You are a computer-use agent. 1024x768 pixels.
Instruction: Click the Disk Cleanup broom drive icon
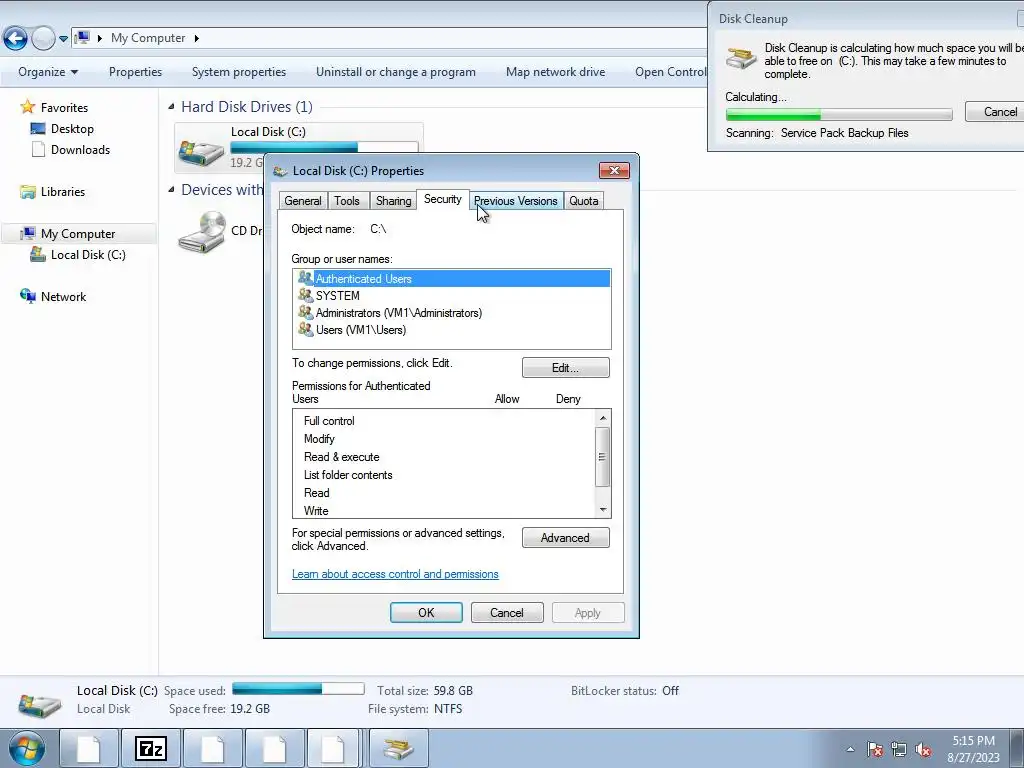pos(741,58)
